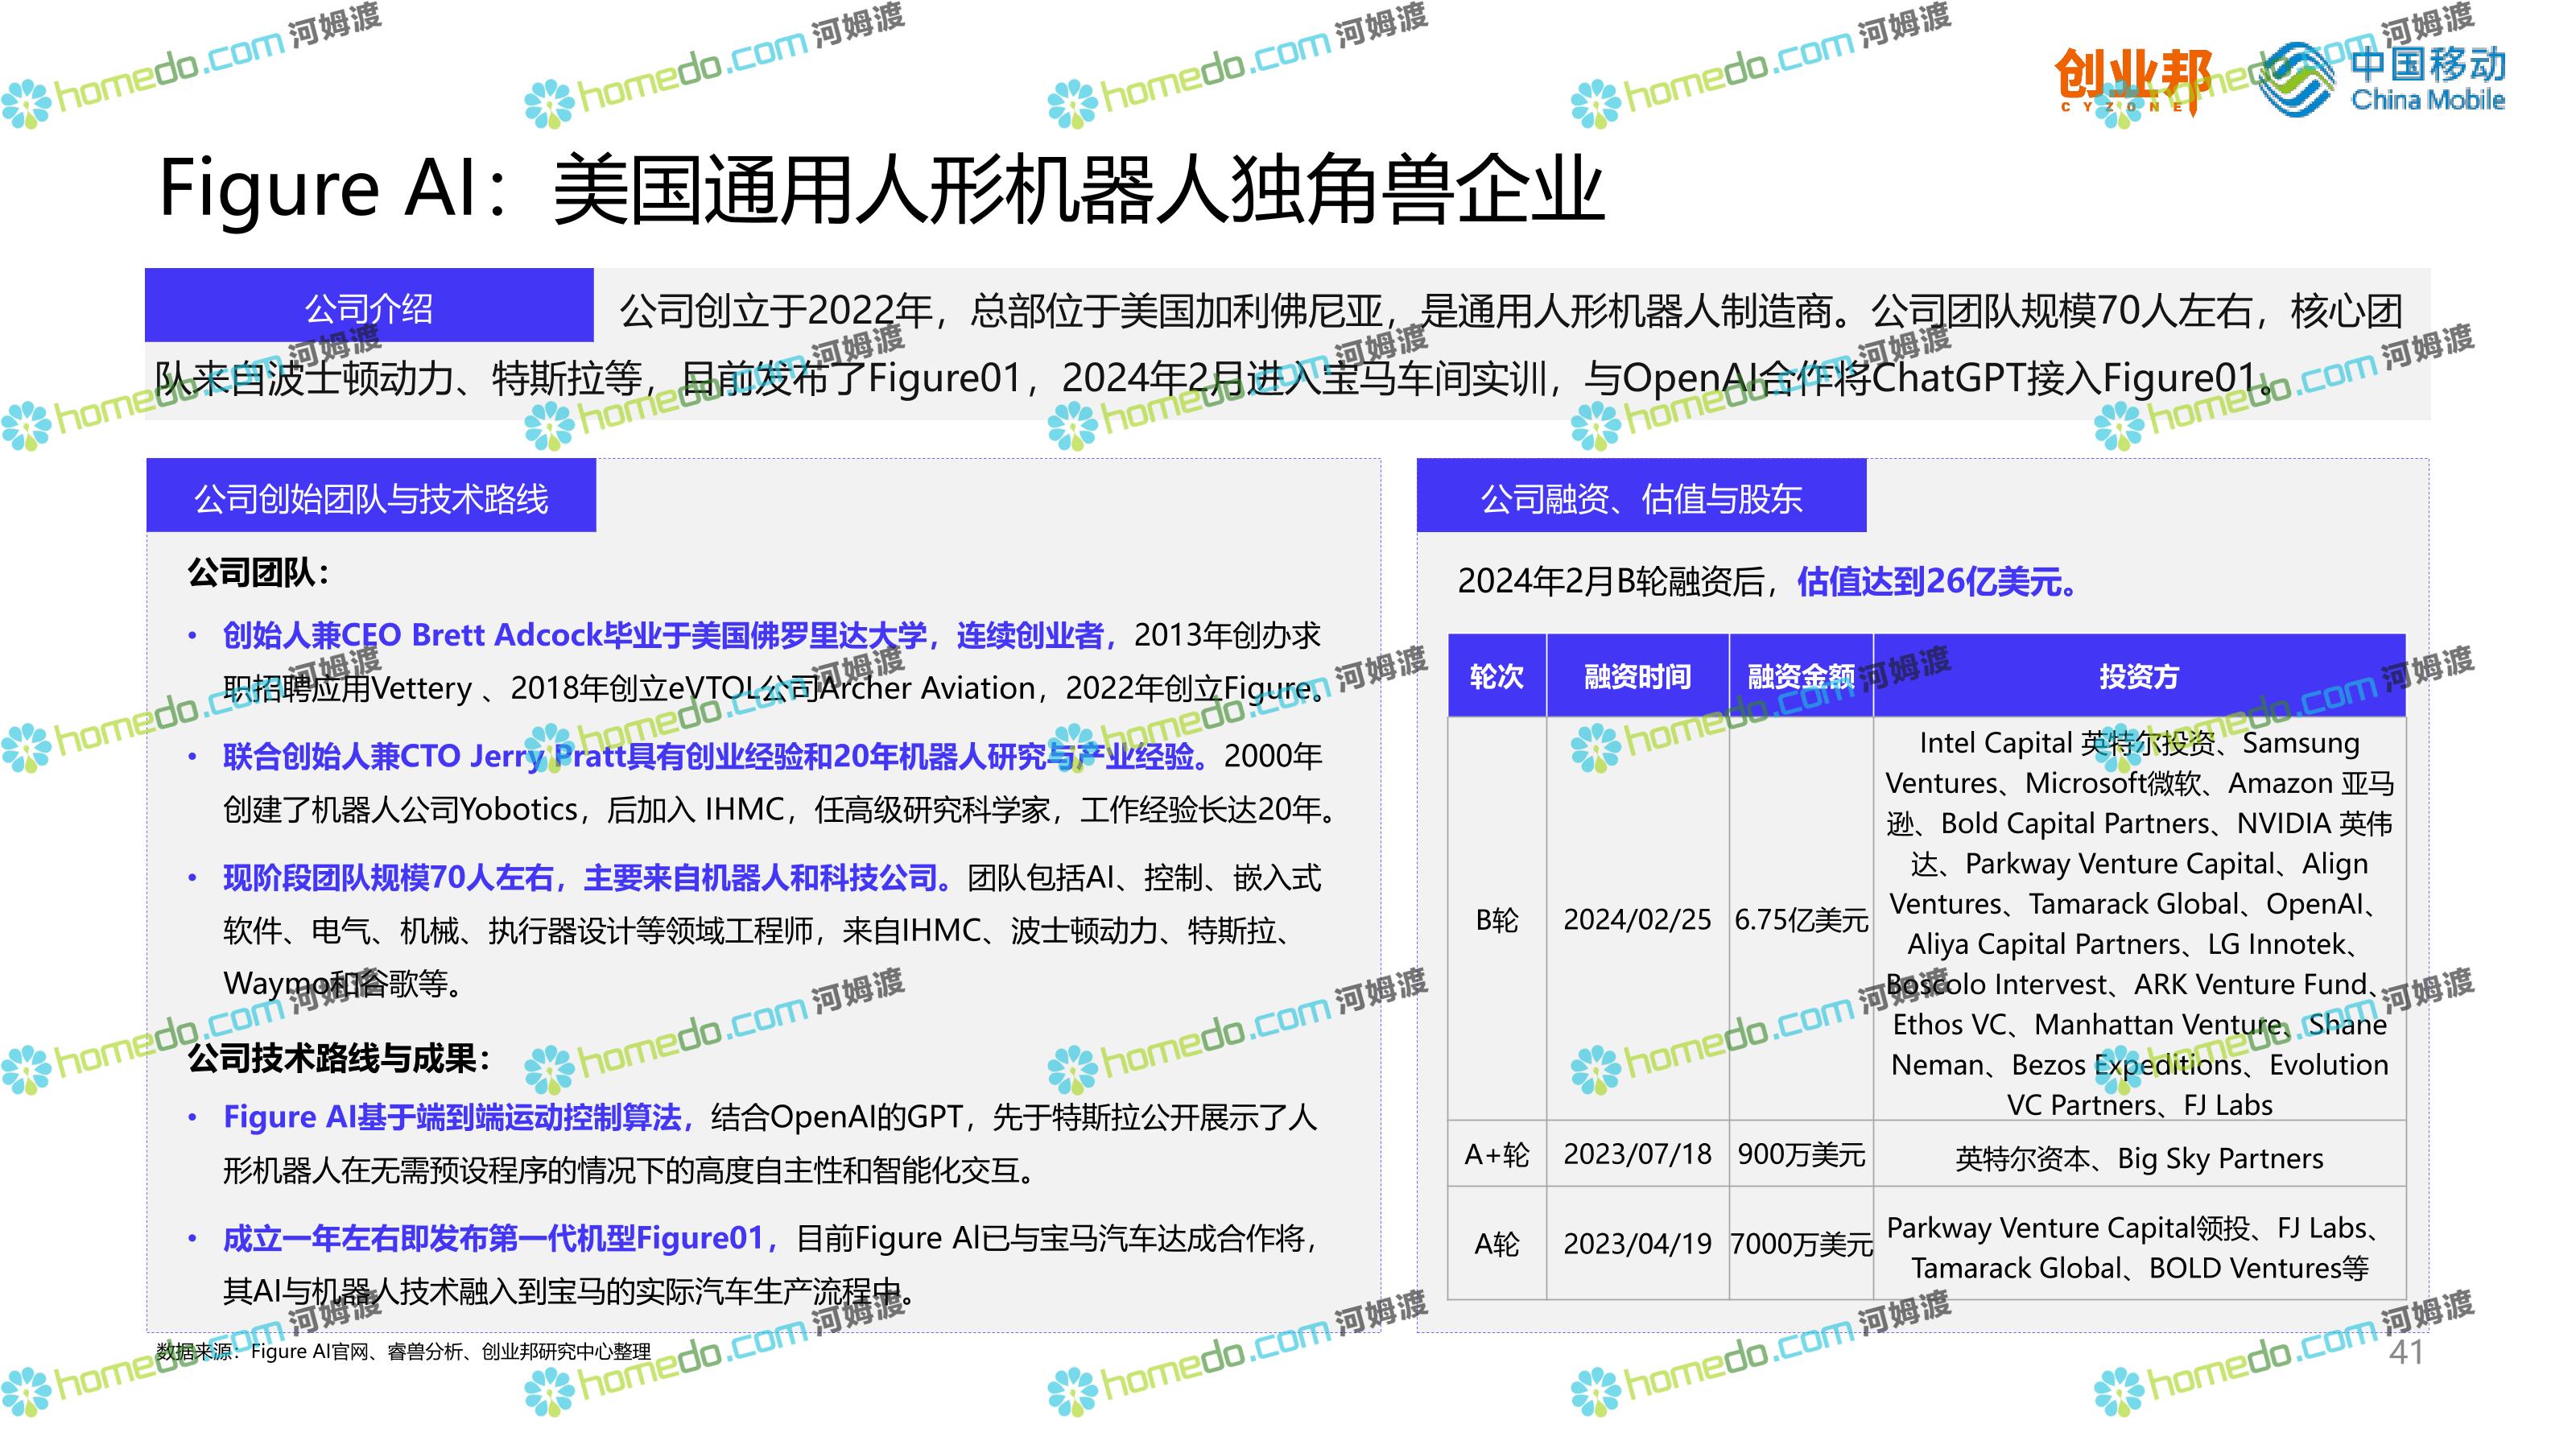Click the 投资方 column header

(2138, 677)
